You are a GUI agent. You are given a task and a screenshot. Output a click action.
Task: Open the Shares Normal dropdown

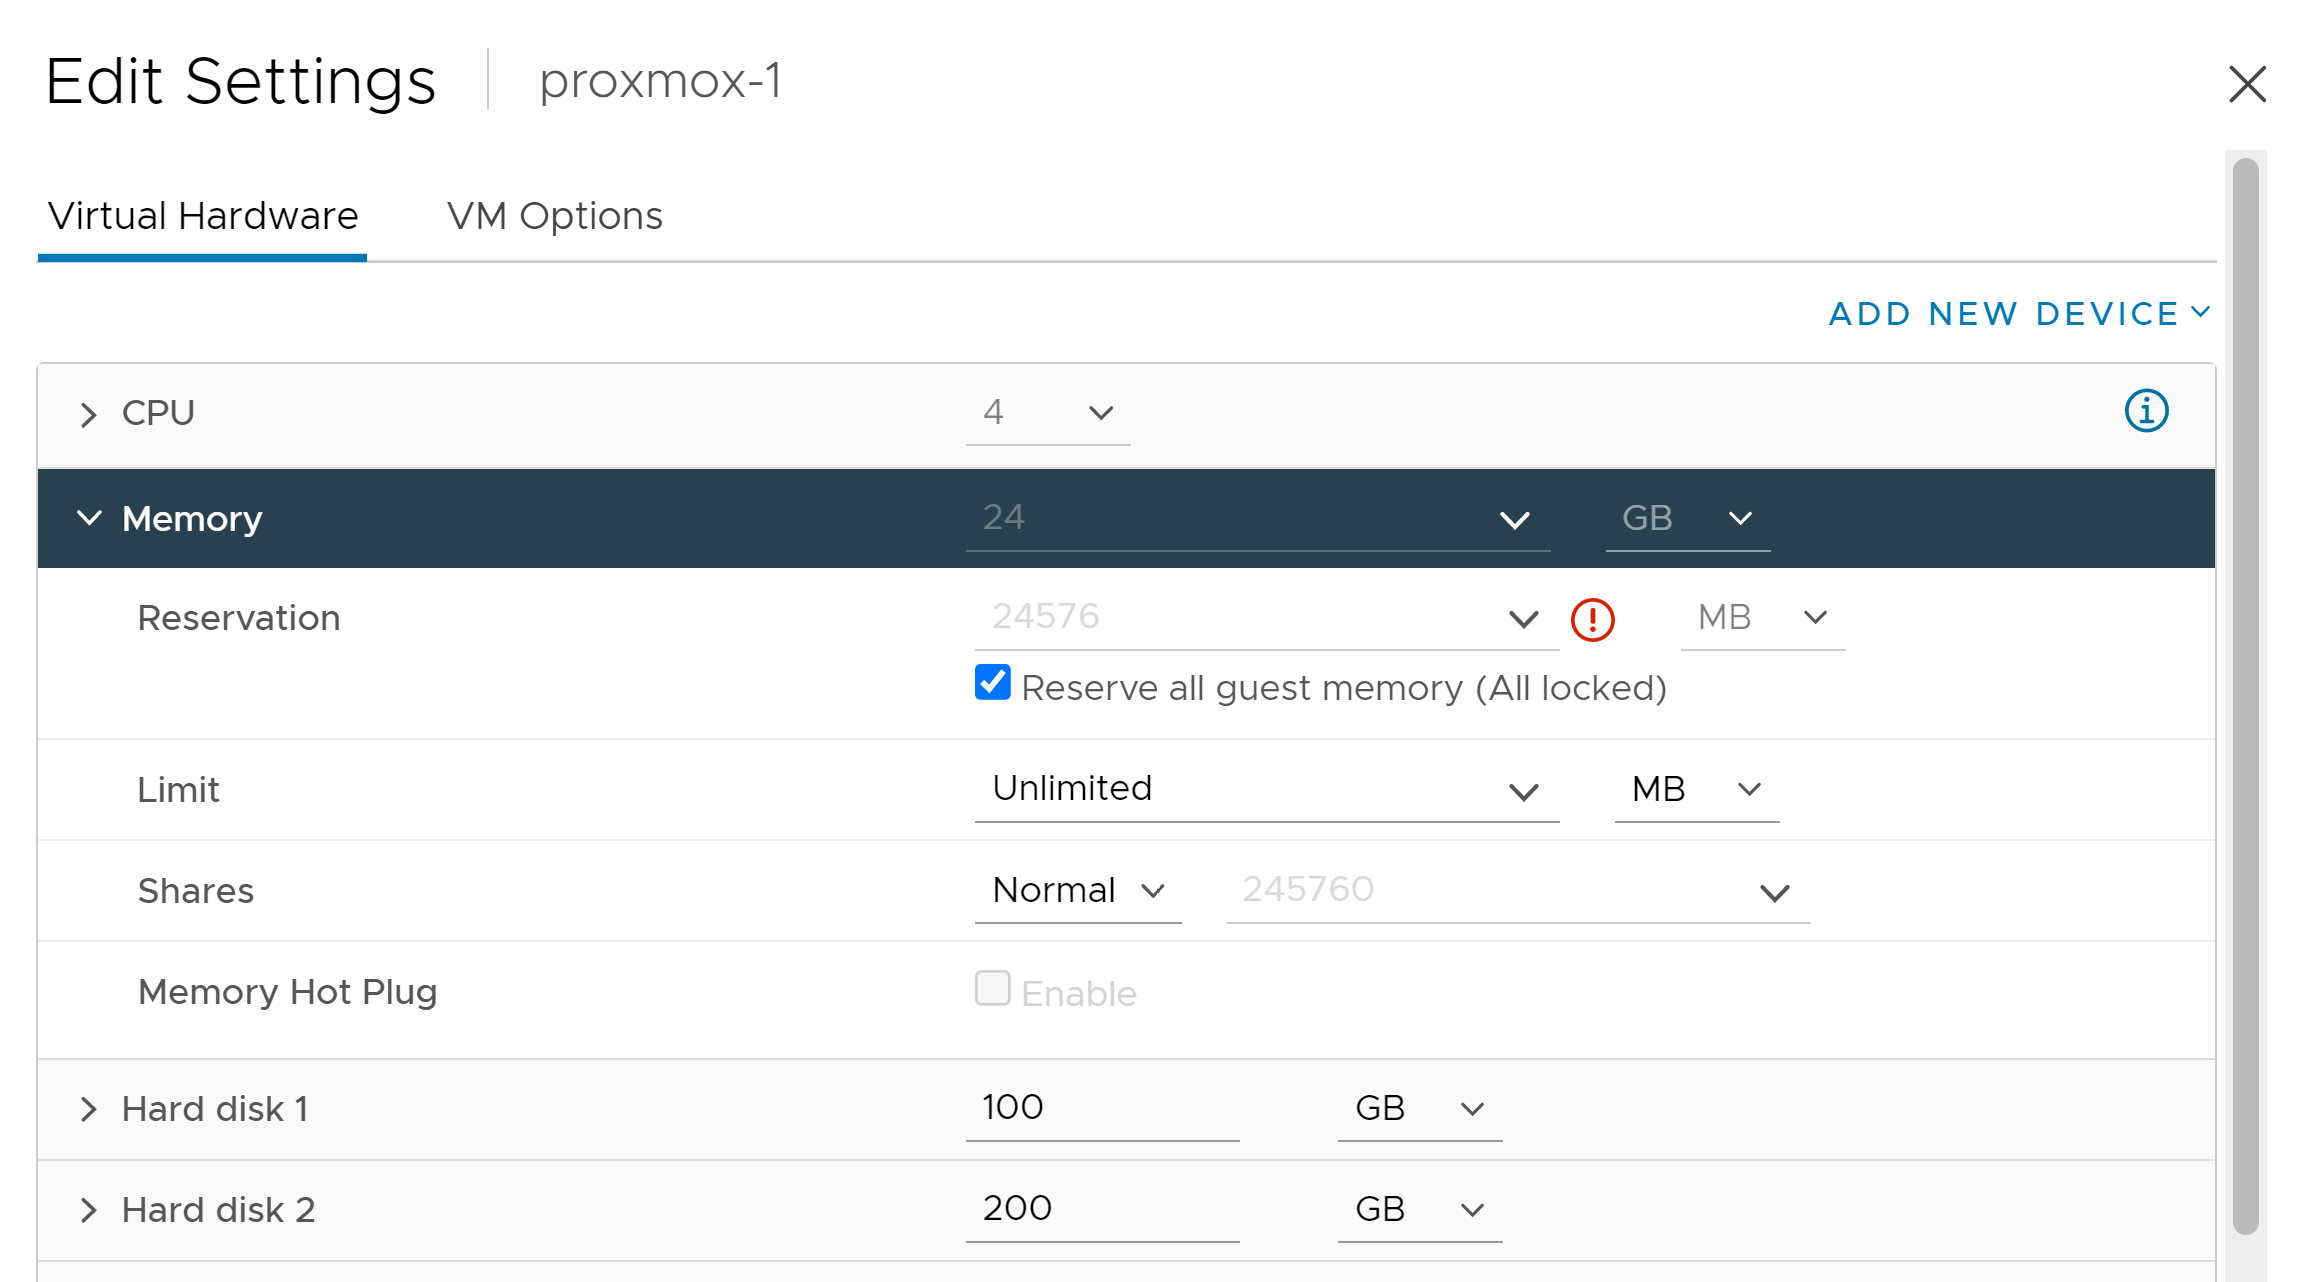click(x=1078, y=891)
